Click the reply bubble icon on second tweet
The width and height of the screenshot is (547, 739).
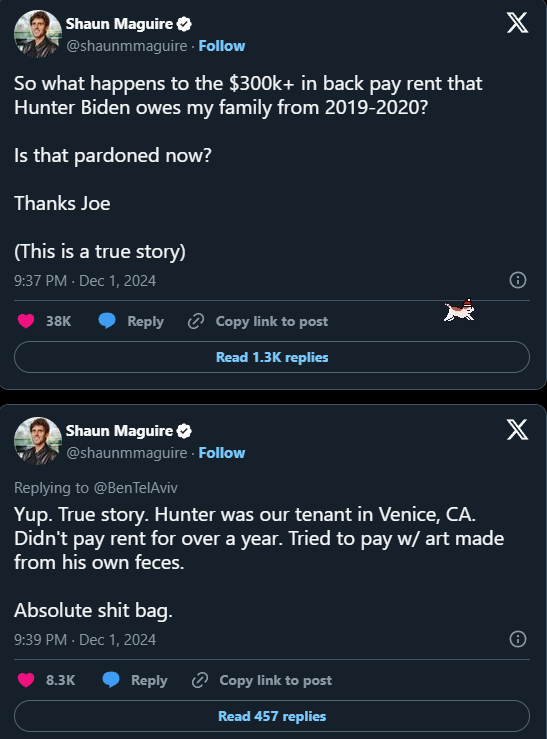[x=111, y=680]
